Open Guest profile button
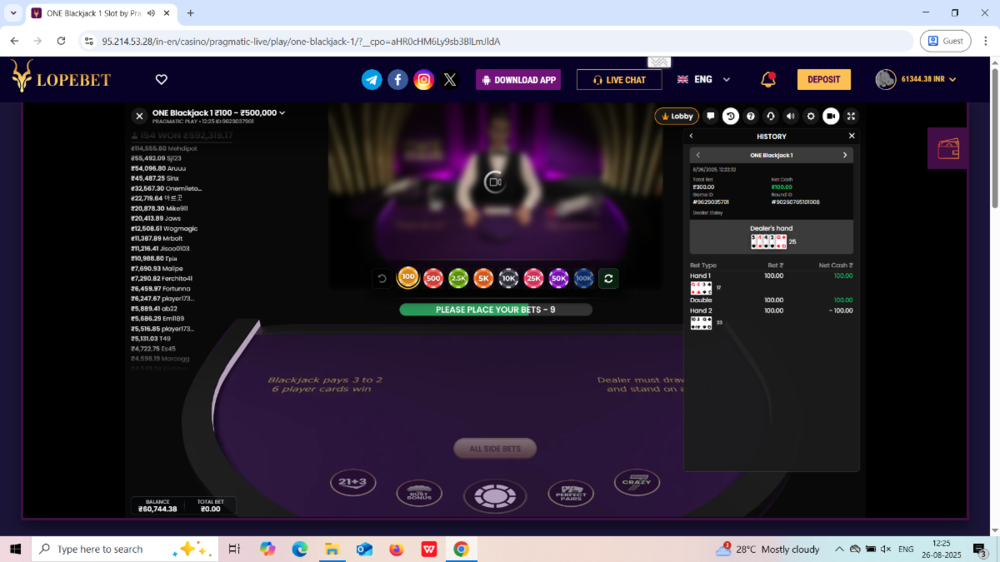 pyautogui.click(x=946, y=41)
